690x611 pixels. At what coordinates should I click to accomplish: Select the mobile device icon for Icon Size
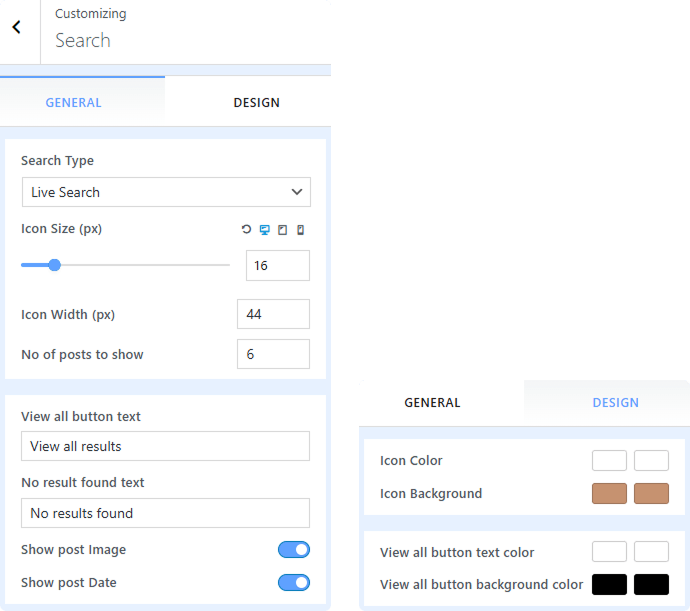(300, 230)
